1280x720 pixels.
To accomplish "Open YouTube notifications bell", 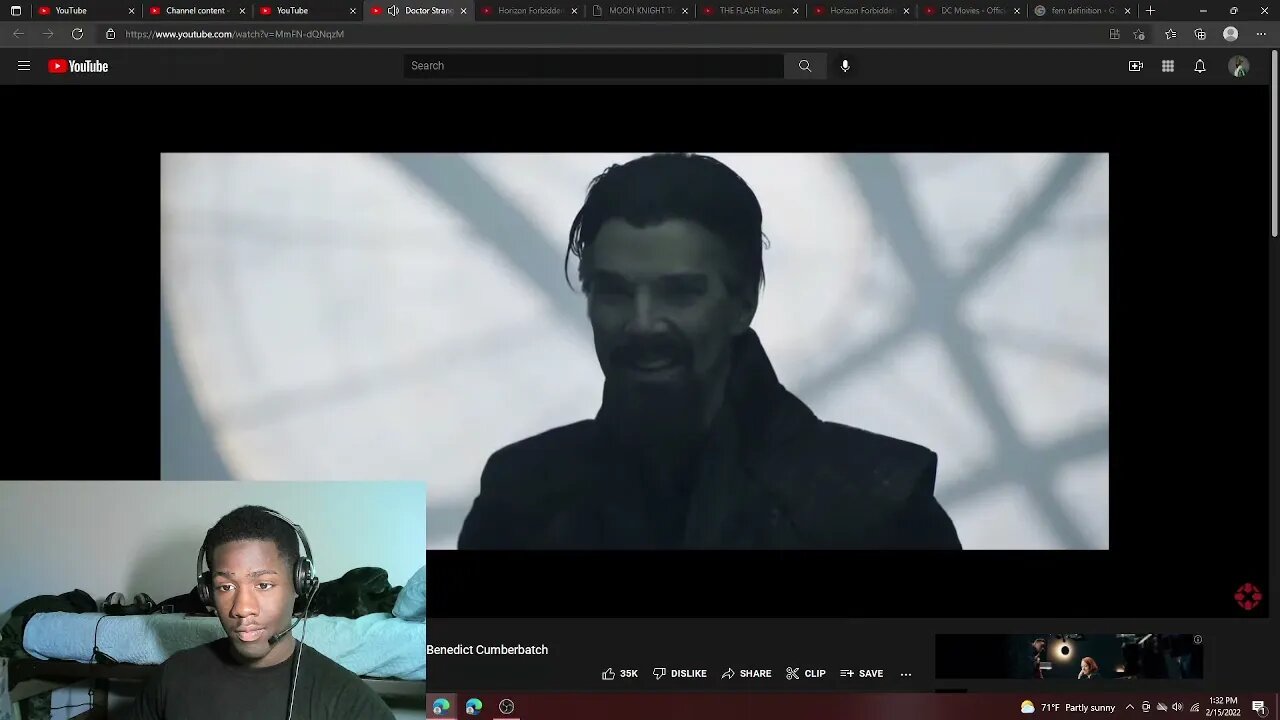I will (x=1200, y=66).
